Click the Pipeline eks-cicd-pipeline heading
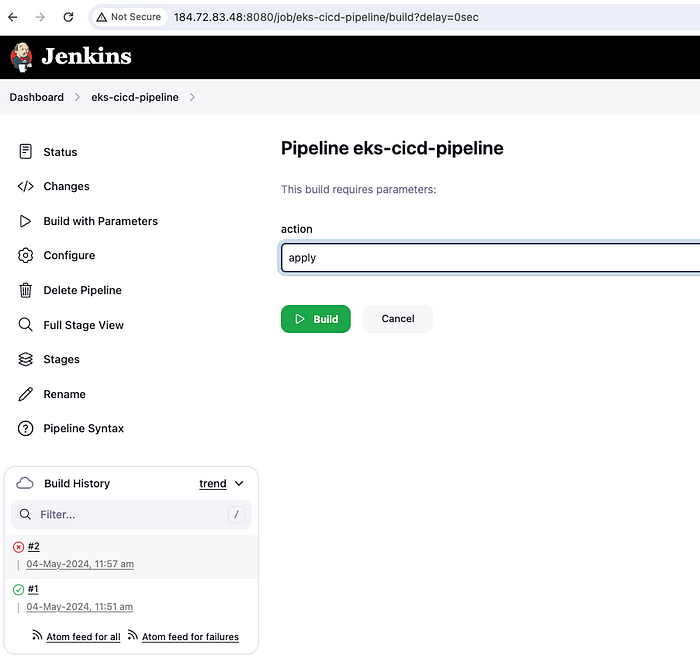The width and height of the screenshot is (700, 662). point(392,148)
